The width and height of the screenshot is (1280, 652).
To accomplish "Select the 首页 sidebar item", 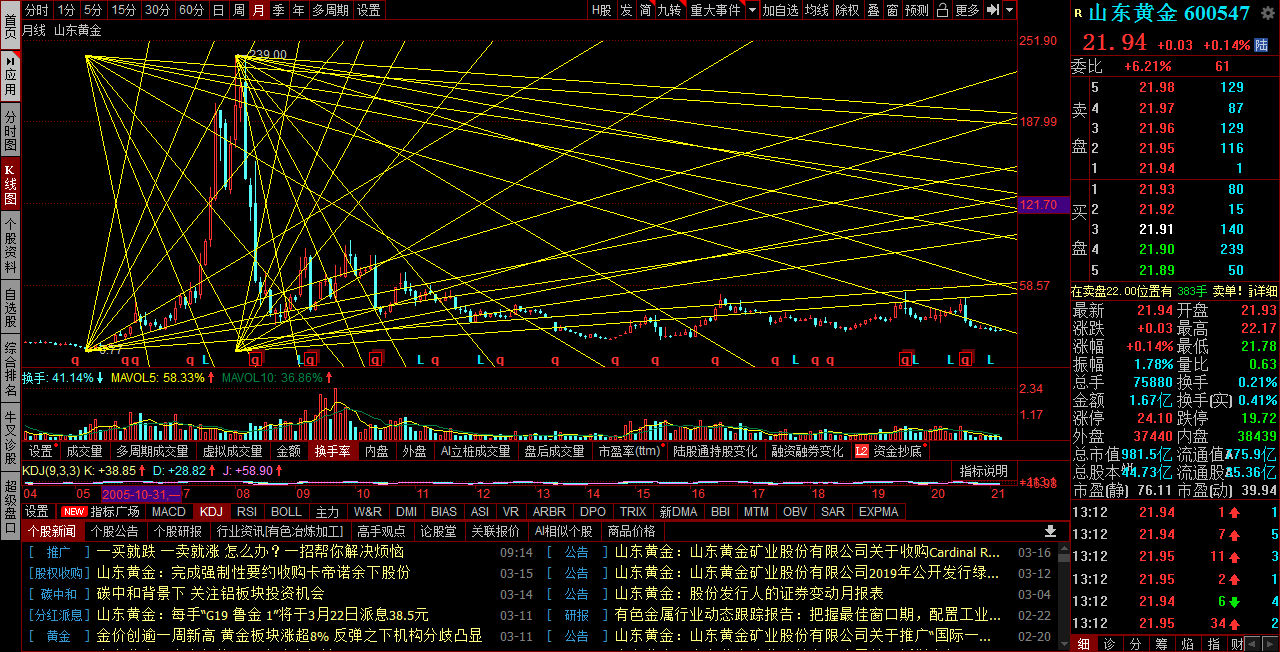I will 10,26.
